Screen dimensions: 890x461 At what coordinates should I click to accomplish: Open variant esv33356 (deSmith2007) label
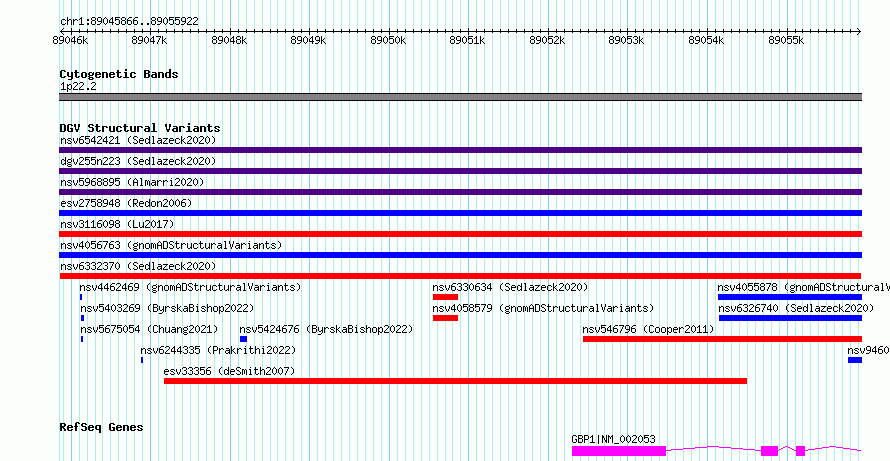coord(229,371)
